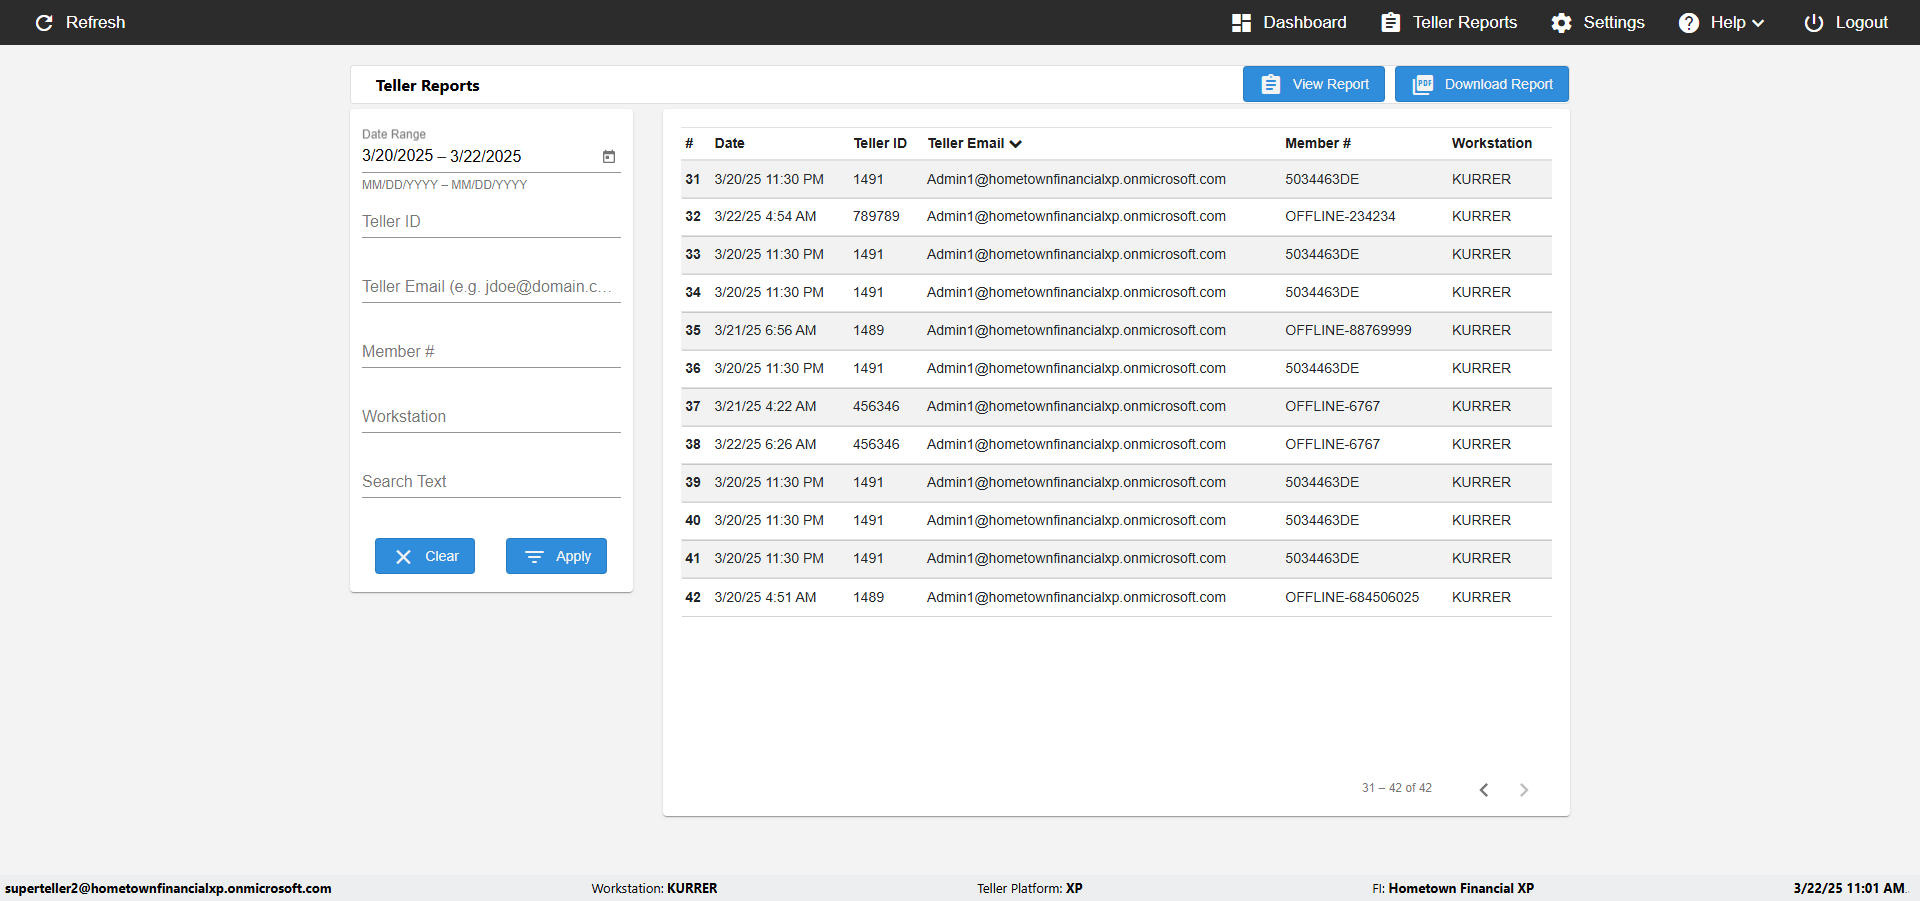
Task: Click the Download Report button
Action: [1482, 84]
